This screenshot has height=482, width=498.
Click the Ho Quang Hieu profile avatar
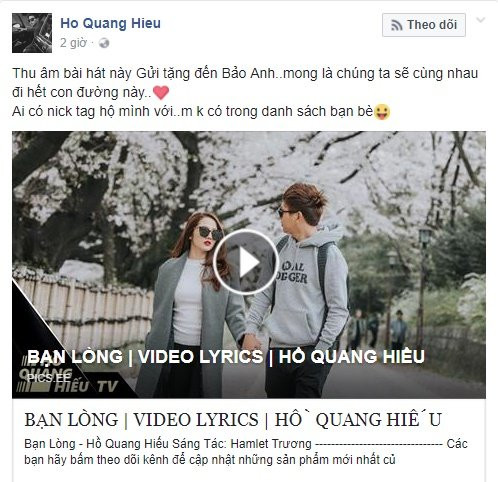(x=32, y=33)
